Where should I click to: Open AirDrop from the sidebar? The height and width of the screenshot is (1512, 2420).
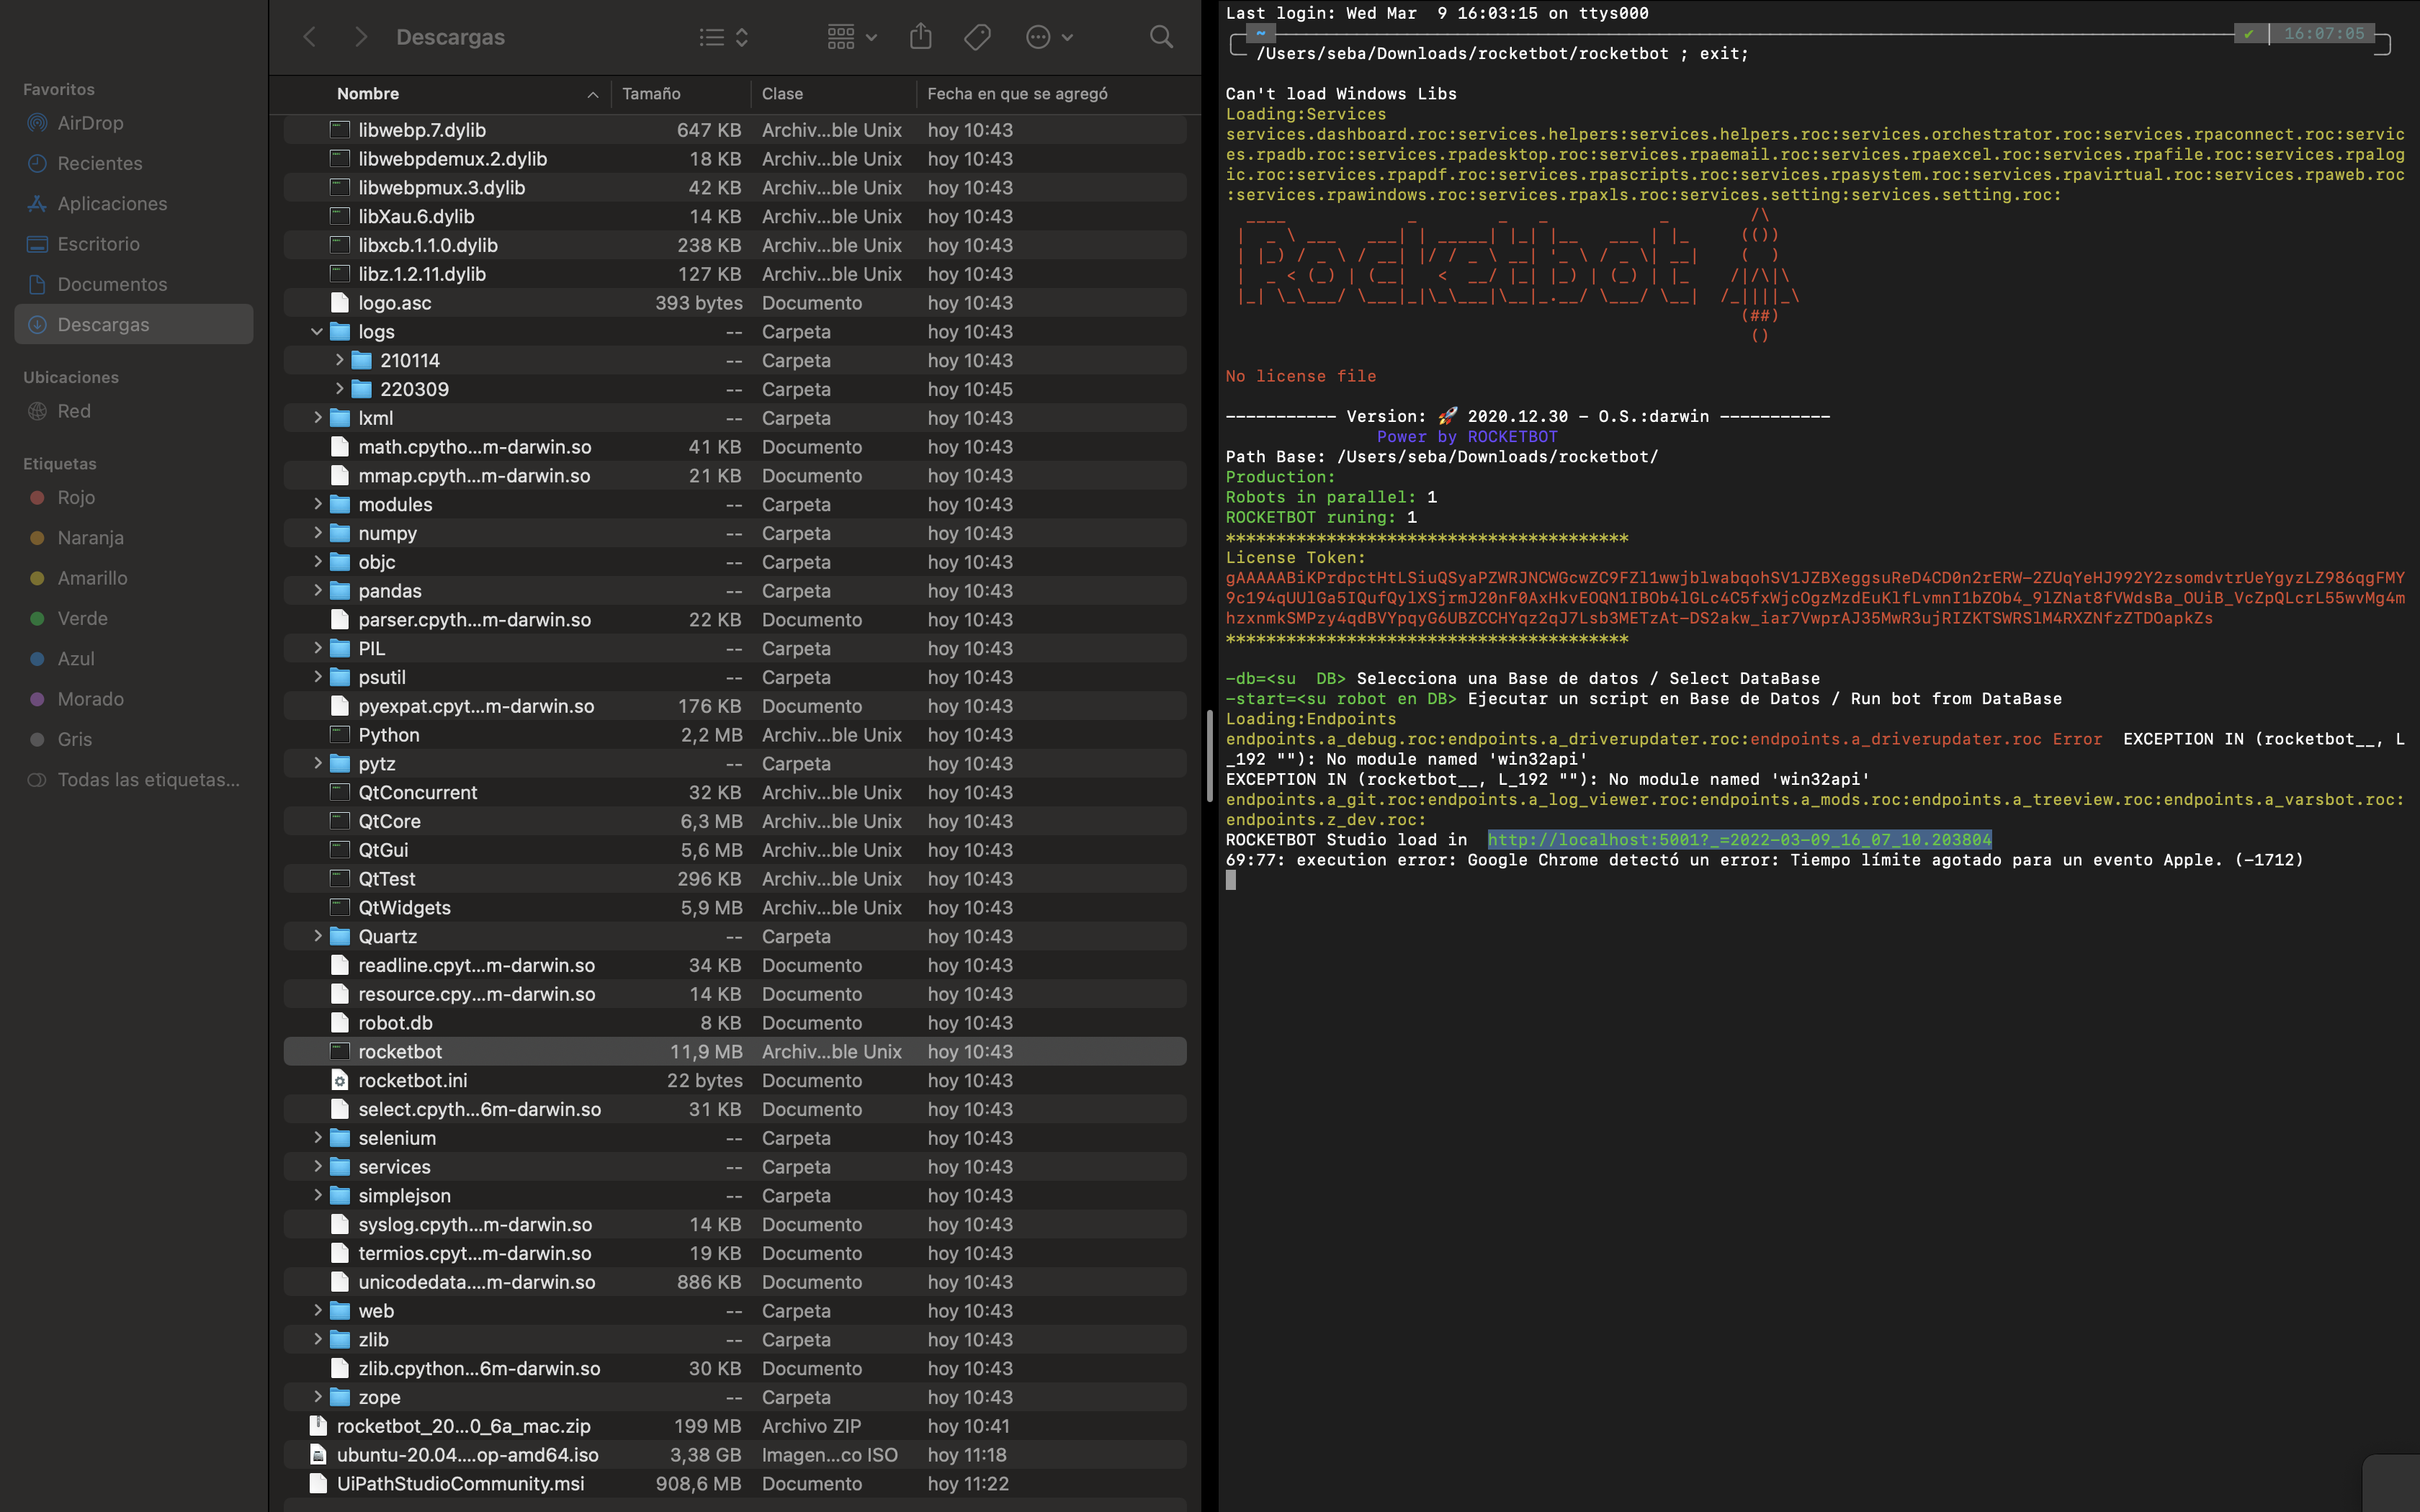(x=90, y=123)
